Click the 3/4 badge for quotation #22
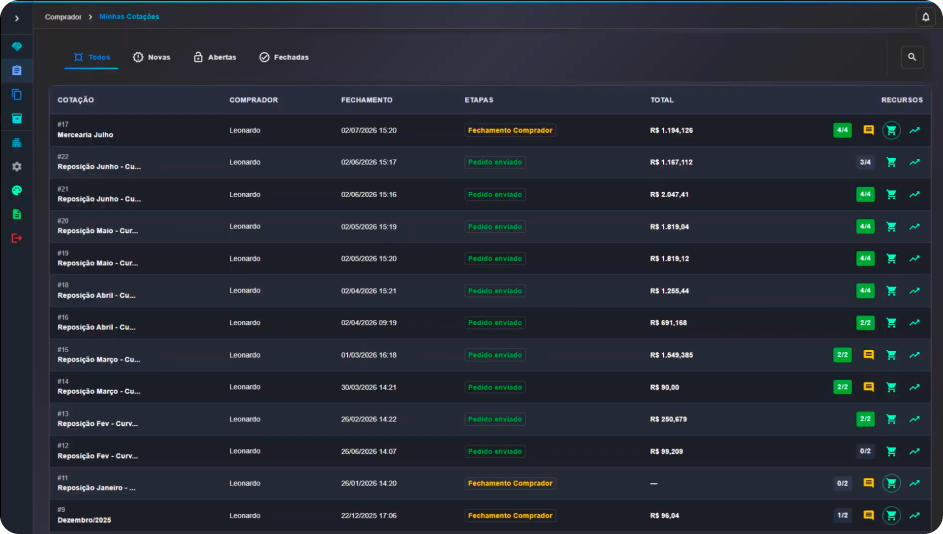 coord(865,162)
